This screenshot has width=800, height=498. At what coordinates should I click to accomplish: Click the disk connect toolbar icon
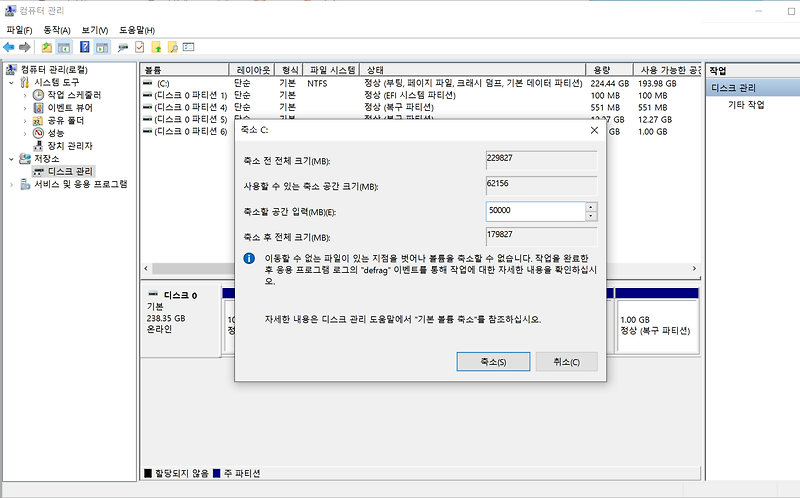click(x=122, y=47)
